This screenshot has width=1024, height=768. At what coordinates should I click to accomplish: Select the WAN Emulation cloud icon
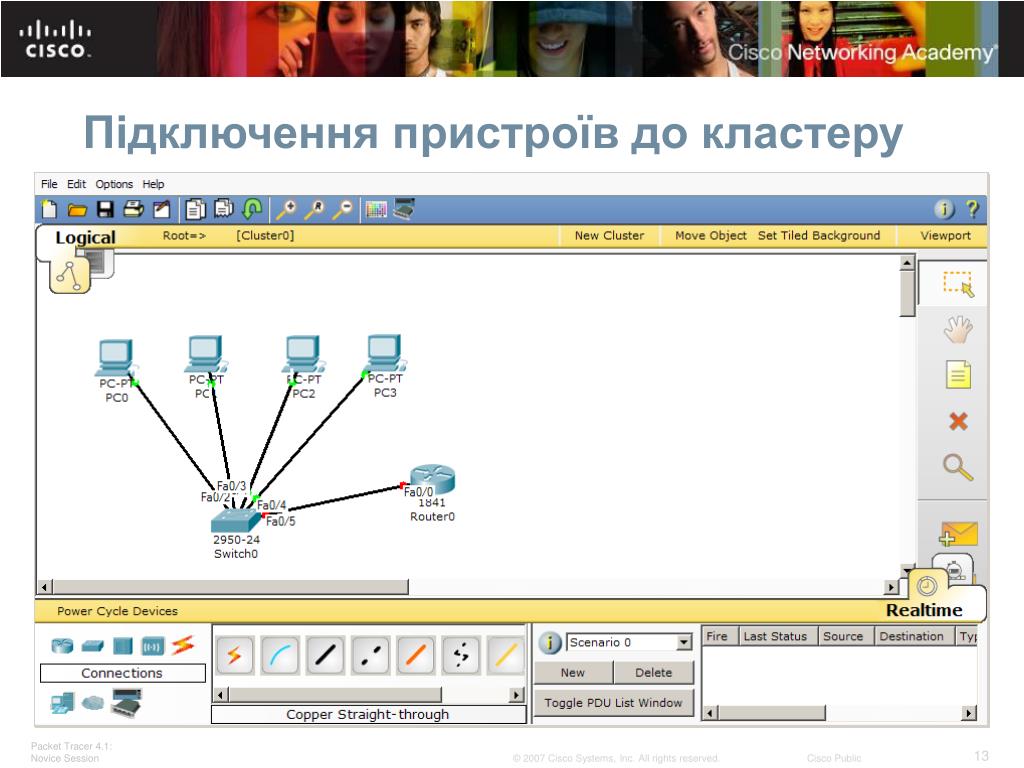tap(93, 703)
